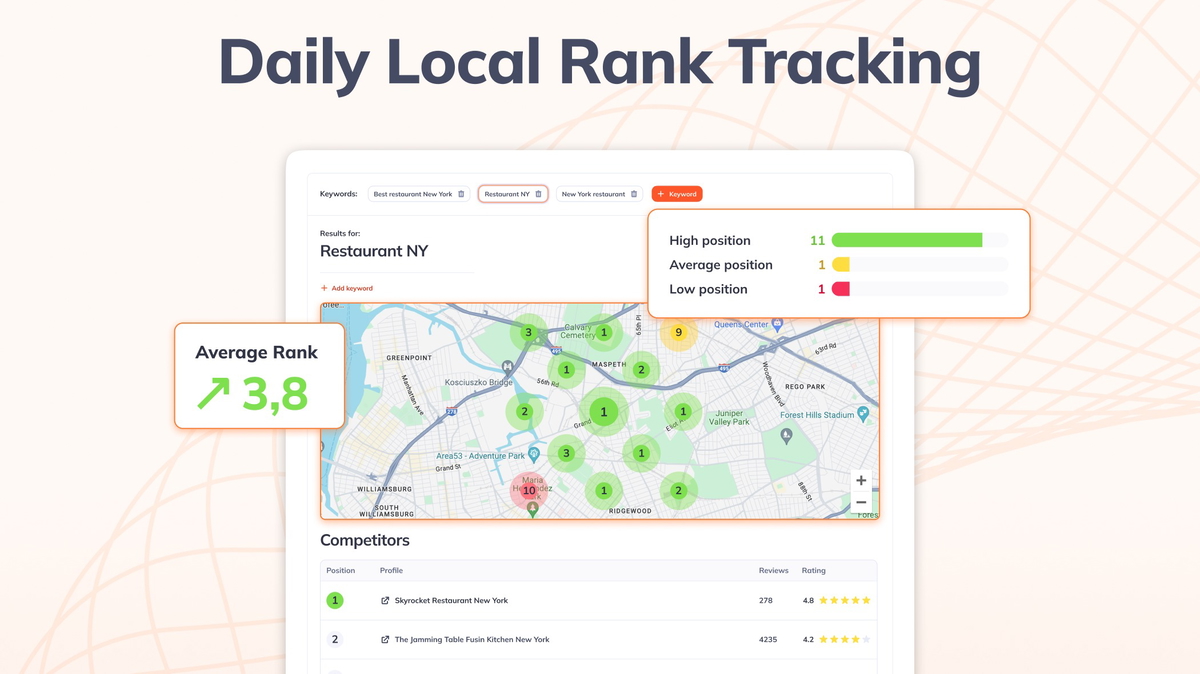This screenshot has width=1200, height=674.
Task: Click the 'Add keyword' link
Action: coord(346,287)
